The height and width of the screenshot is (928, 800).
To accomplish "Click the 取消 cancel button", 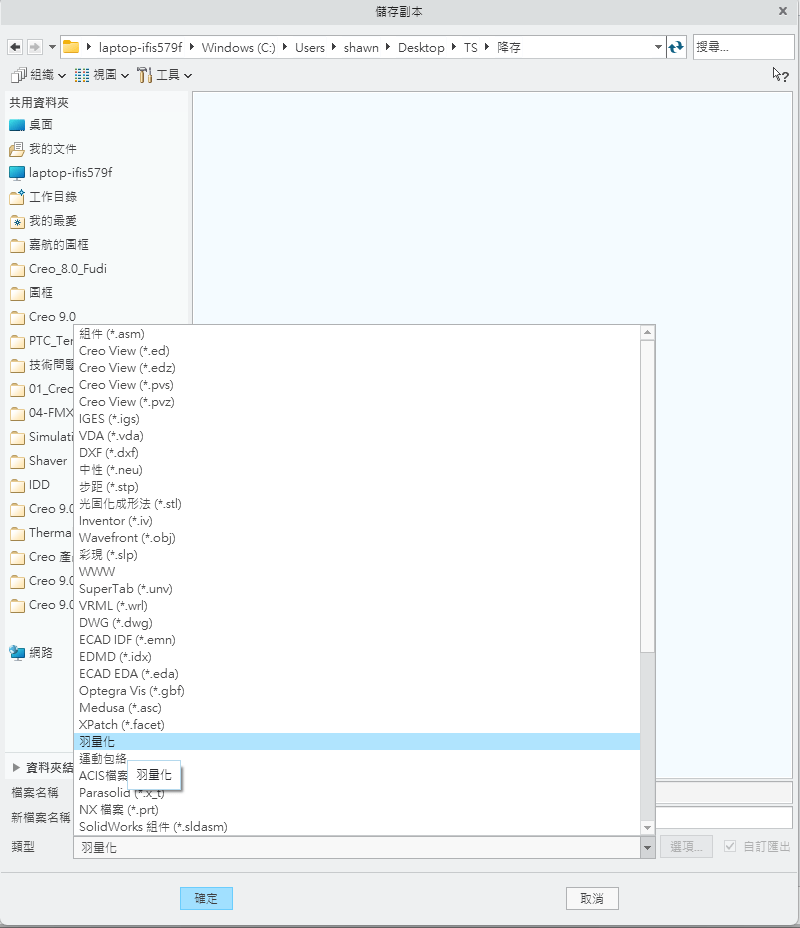I will (592, 898).
